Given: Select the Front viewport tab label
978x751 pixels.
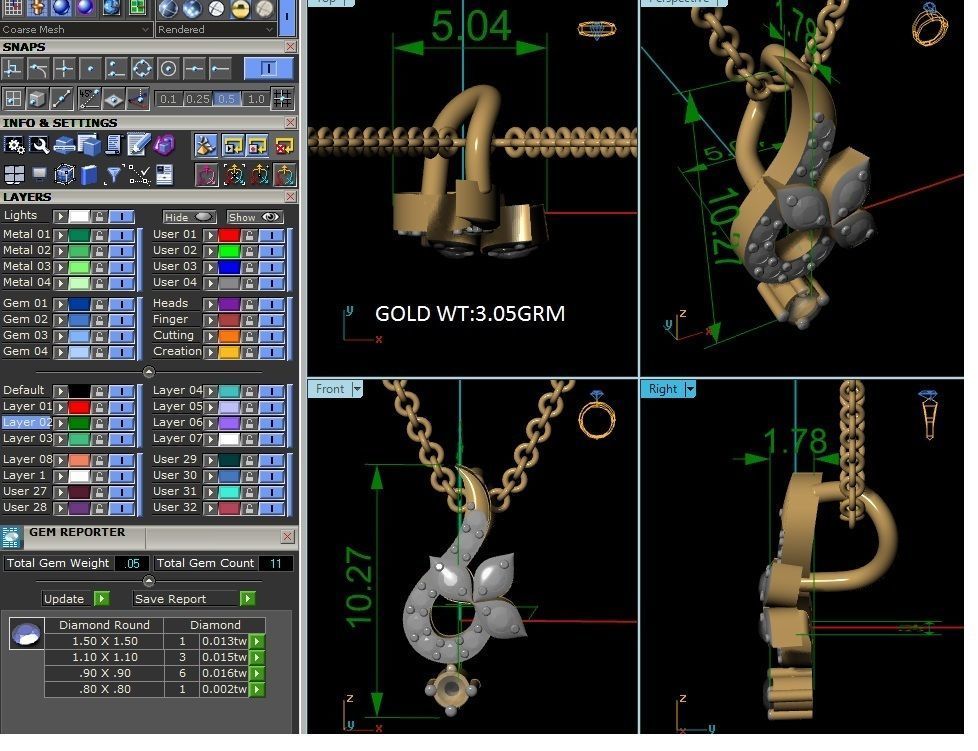Looking at the screenshot, I should (x=329, y=389).
